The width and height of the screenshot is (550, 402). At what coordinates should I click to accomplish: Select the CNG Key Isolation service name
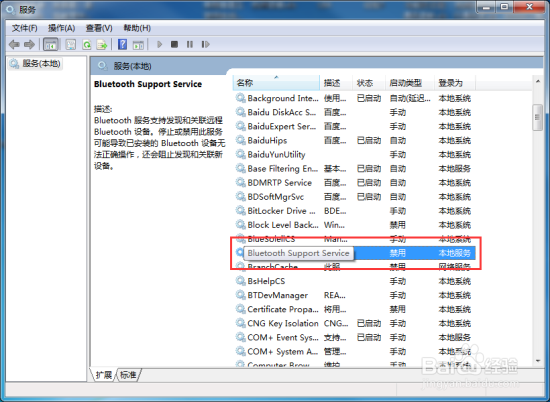click(283, 323)
